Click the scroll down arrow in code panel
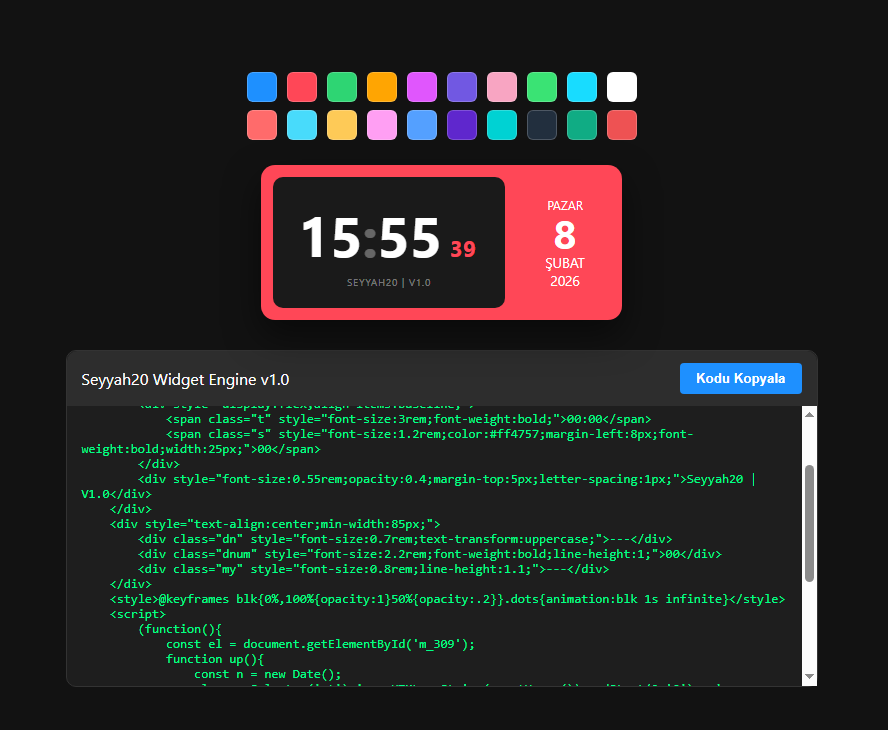This screenshot has width=888, height=730. coord(809,677)
